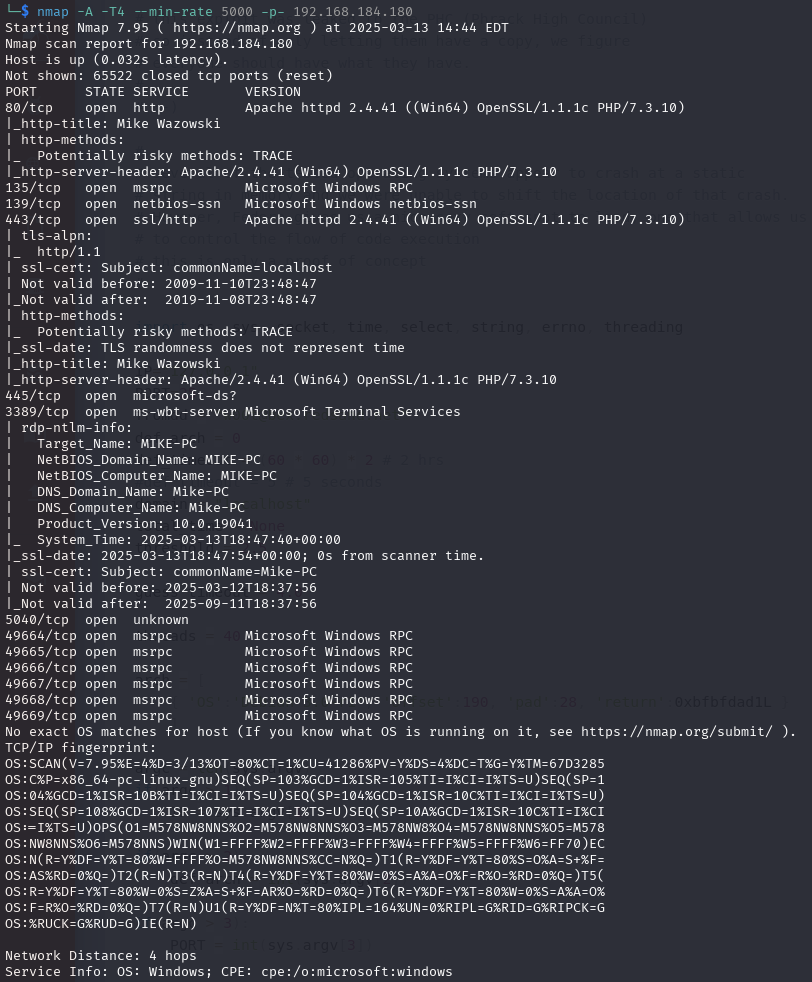This screenshot has width=812, height=982.
Task: Click the 5040/tcp unknown service line
Action: pos(97,620)
